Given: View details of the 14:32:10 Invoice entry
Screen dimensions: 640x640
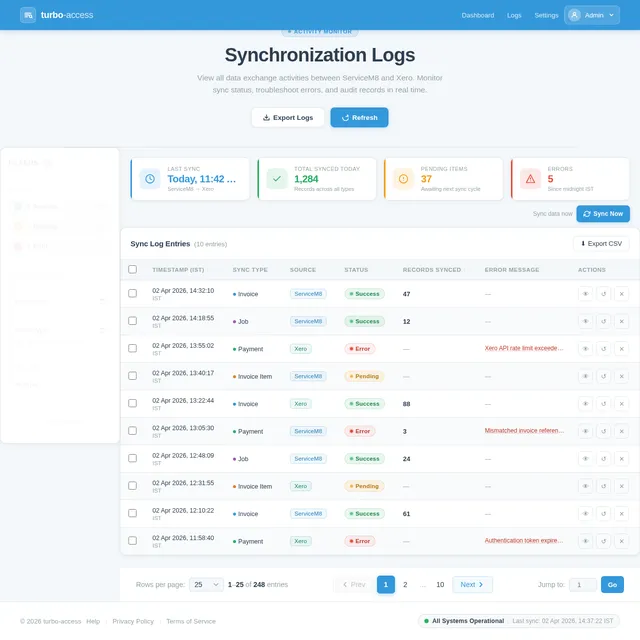Looking at the screenshot, I should pyautogui.click(x=585, y=294).
